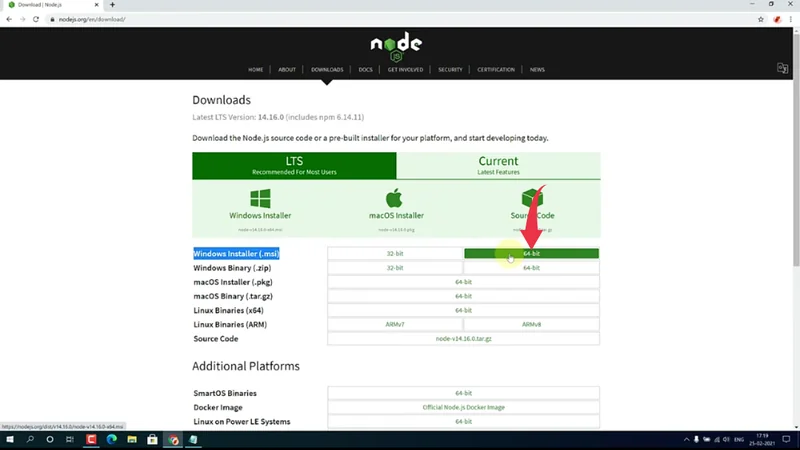
Task: Go back using the browser back arrow
Action: tap(8, 19)
